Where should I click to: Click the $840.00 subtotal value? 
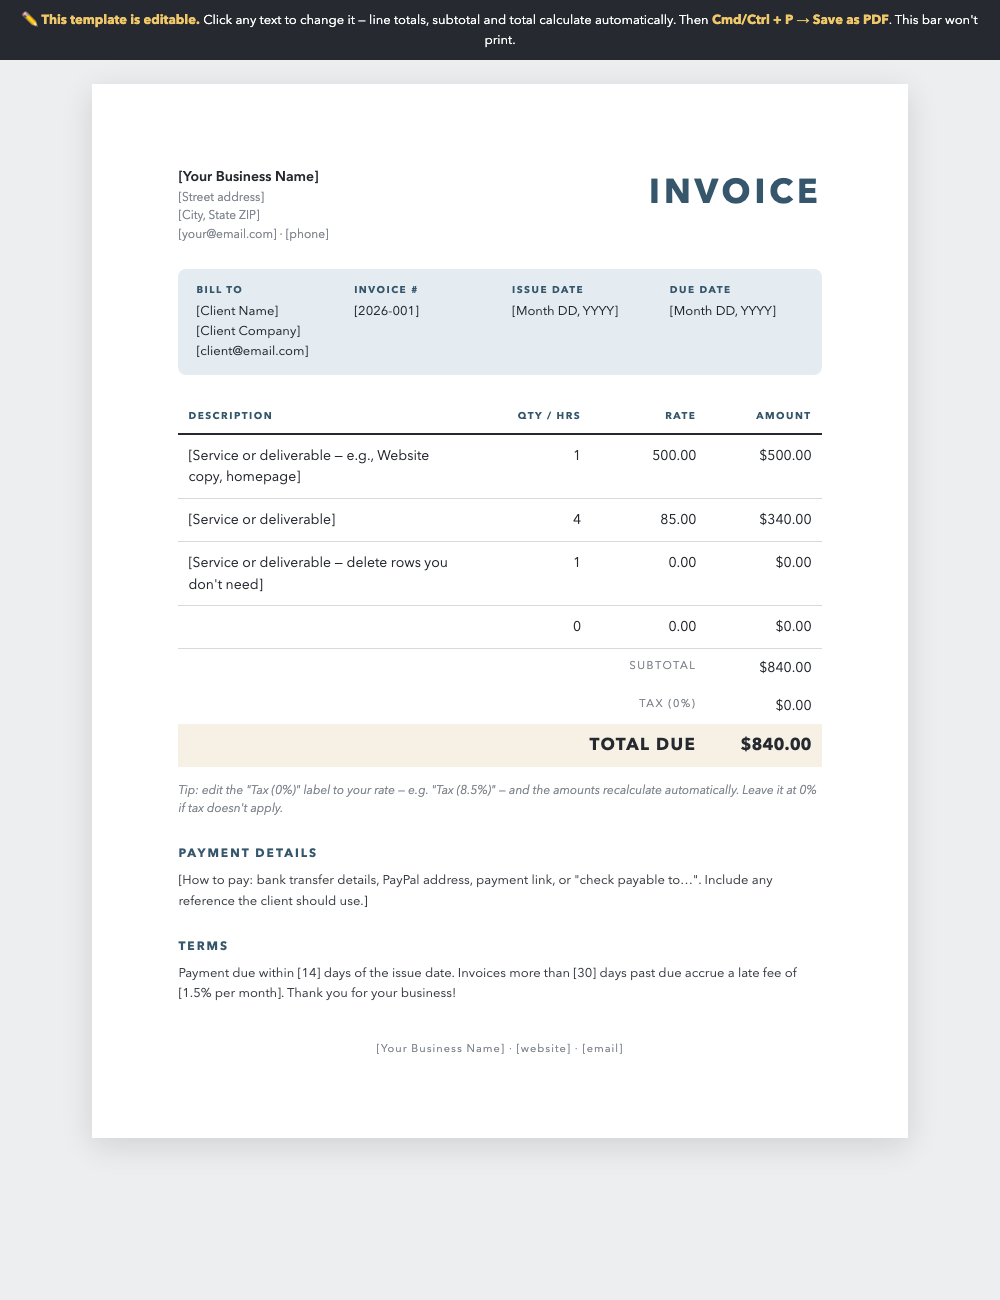[785, 667]
